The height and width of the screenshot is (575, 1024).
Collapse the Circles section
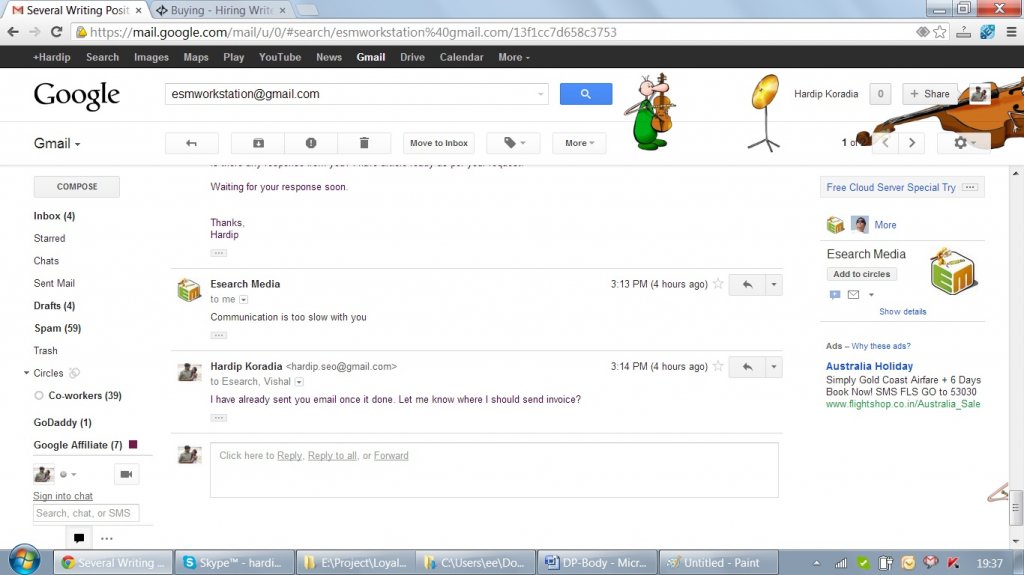(27, 373)
